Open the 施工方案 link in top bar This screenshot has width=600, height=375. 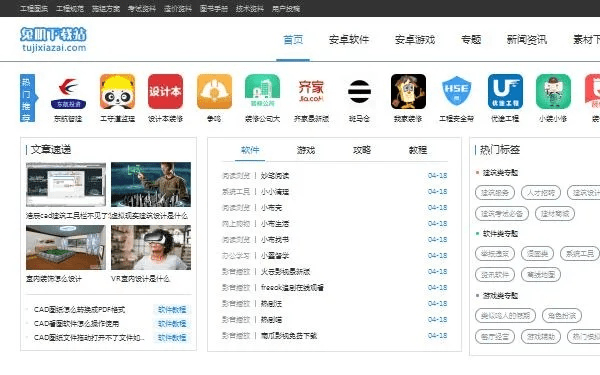[x=106, y=8]
